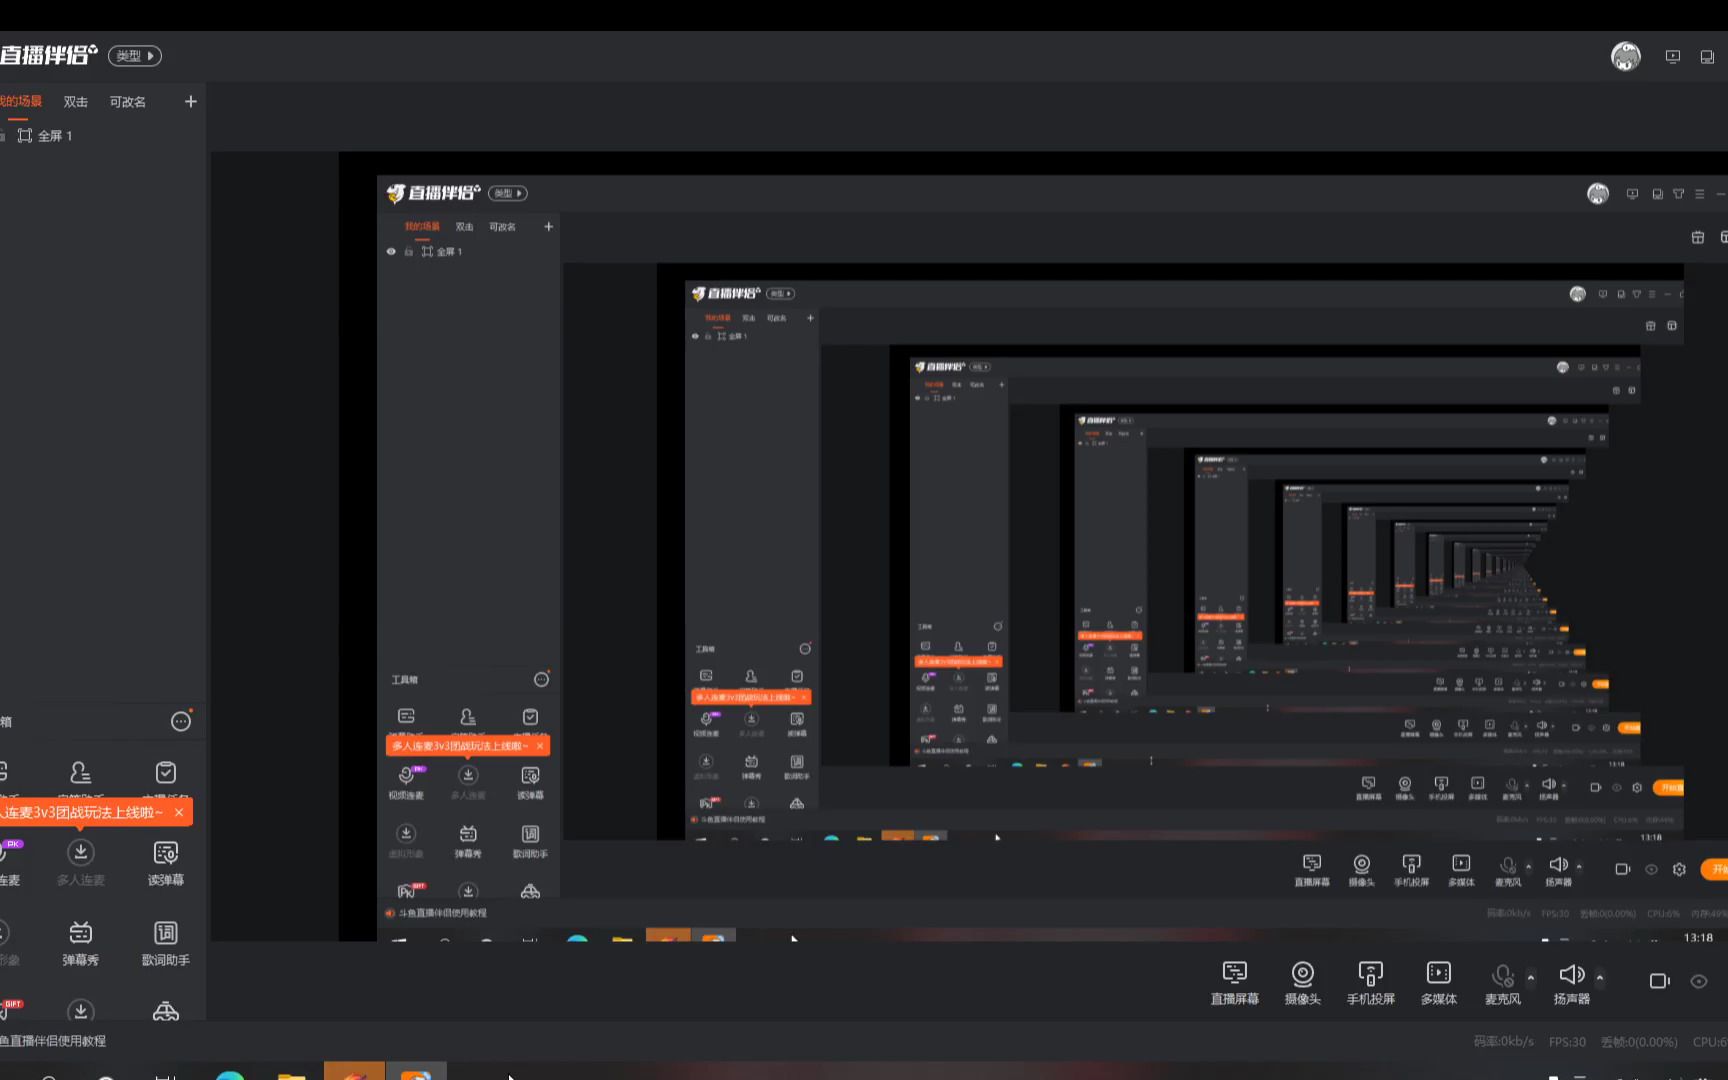This screenshot has height=1080, width=1728.
Task: Toggle the 麦克风 mute in the main bottom bar
Action: pyautogui.click(x=1503, y=983)
